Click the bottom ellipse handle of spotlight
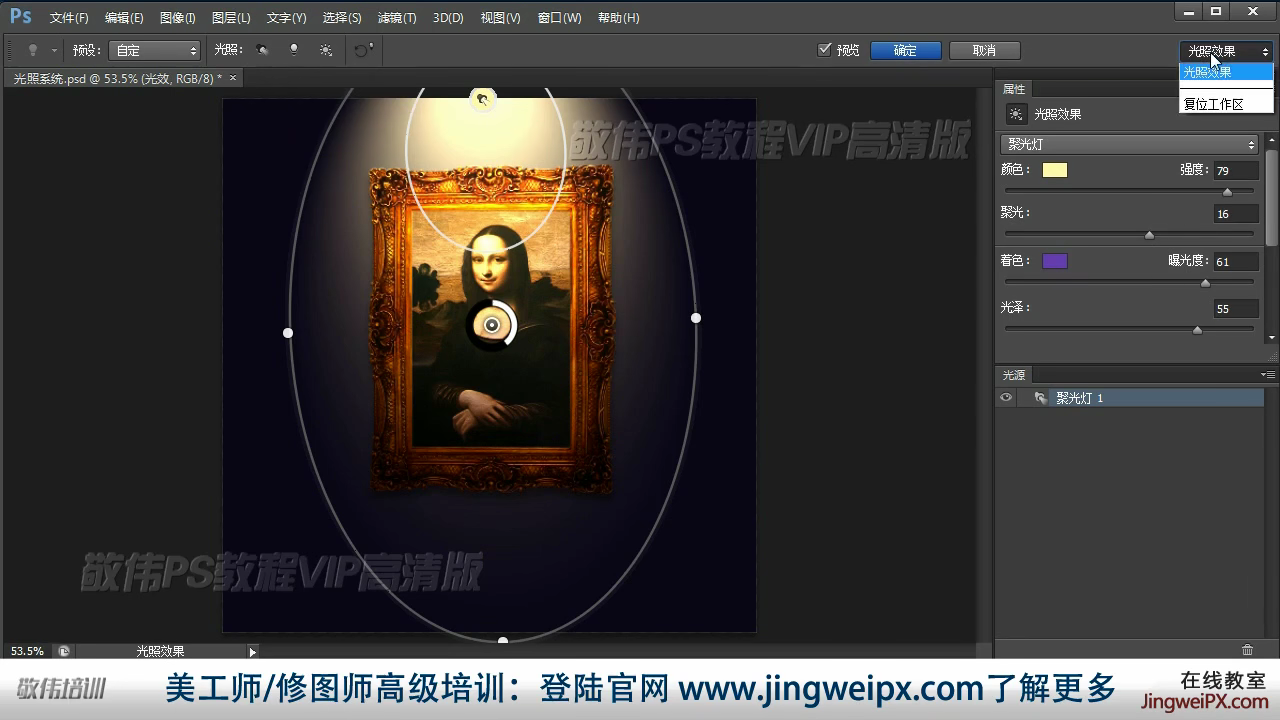Viewport: 1280px width, 720px height. point(503,640)
